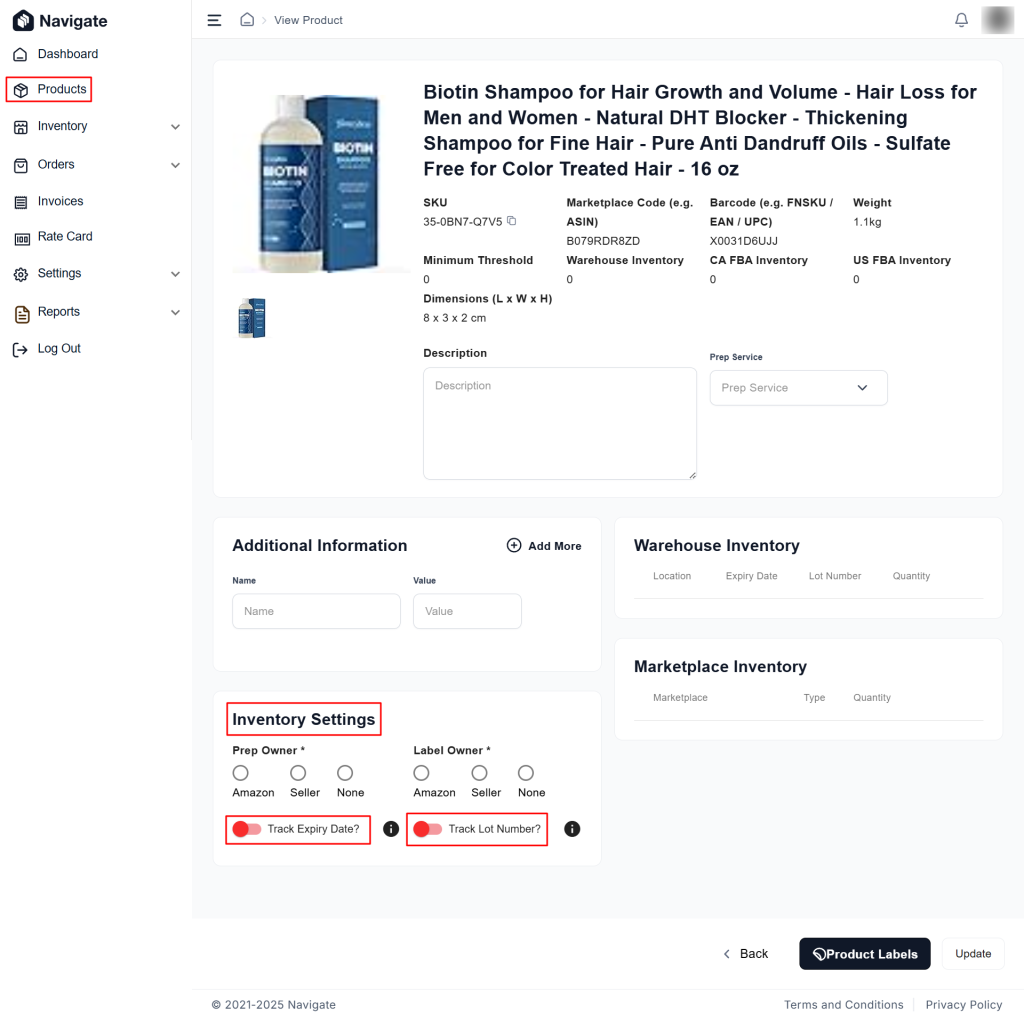The width and height of the screenshot is (1024, 1022).
Task: Expand the Inventory submenu chevron
Action: (x=175, y=127)
